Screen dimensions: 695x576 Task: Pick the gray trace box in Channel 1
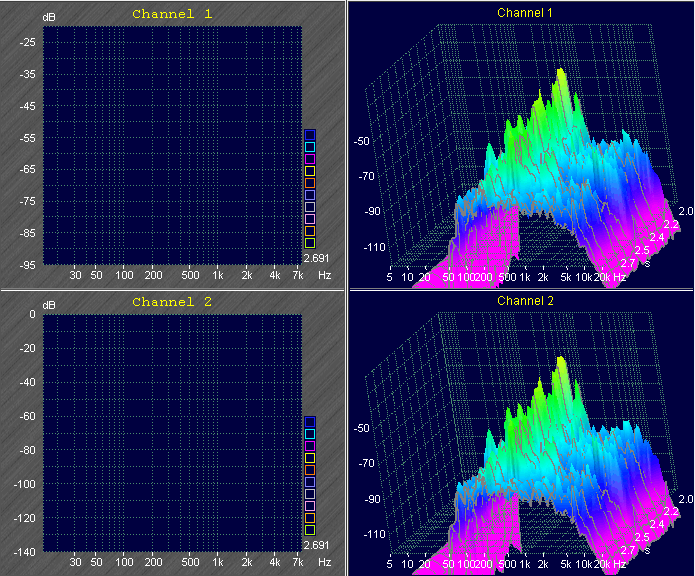[310, 207]
